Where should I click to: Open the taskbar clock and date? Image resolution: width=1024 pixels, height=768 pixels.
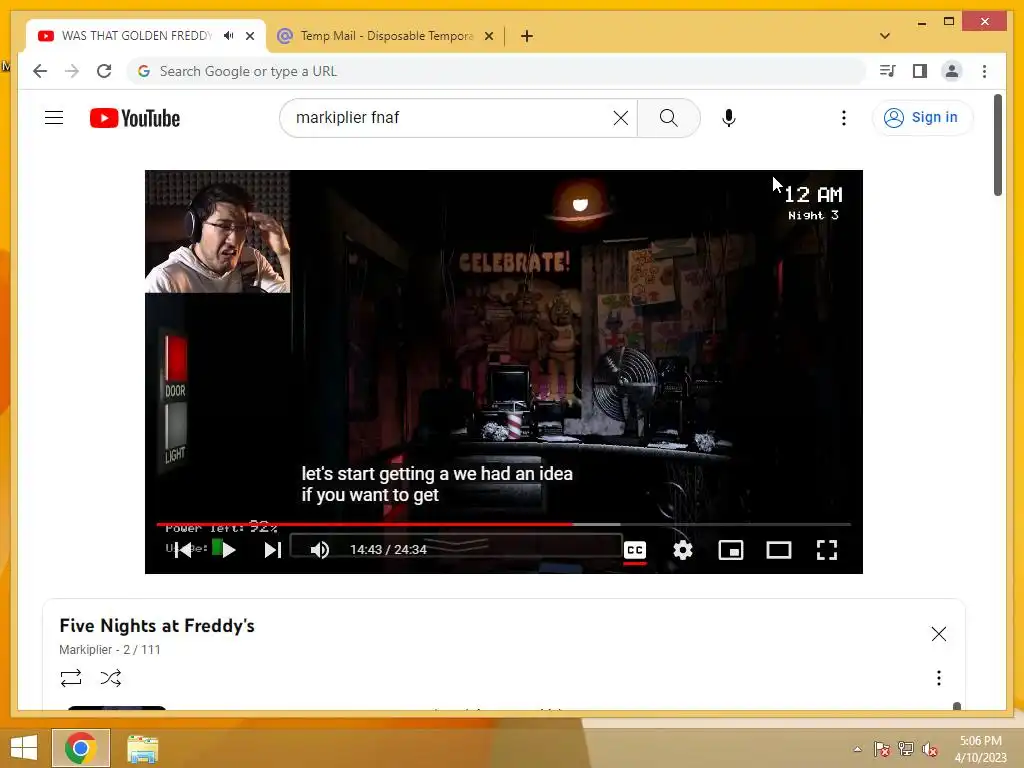[980, 749]
